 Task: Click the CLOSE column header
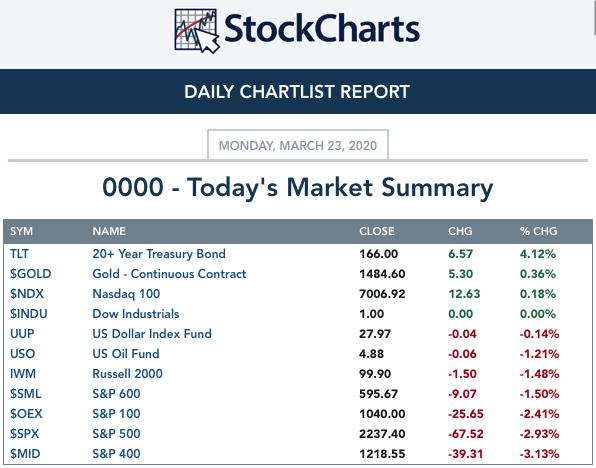tap(377, 231)
